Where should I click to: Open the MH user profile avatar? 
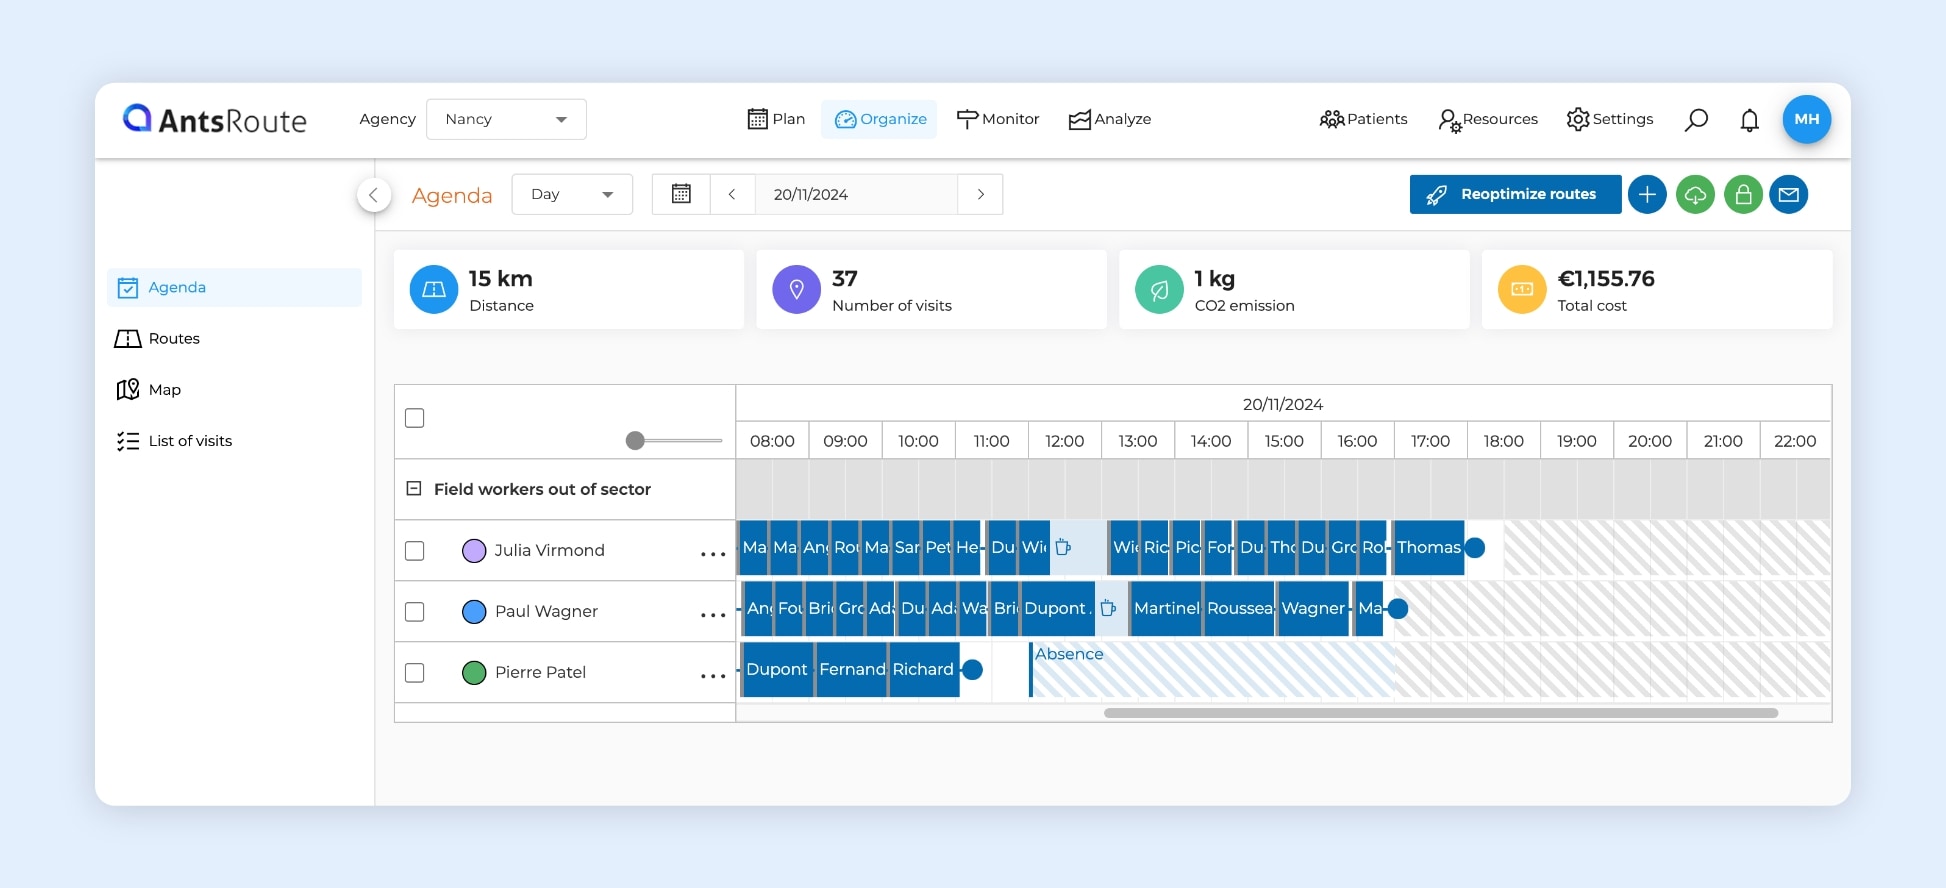pyautogui.click(x=1806, y=119)
